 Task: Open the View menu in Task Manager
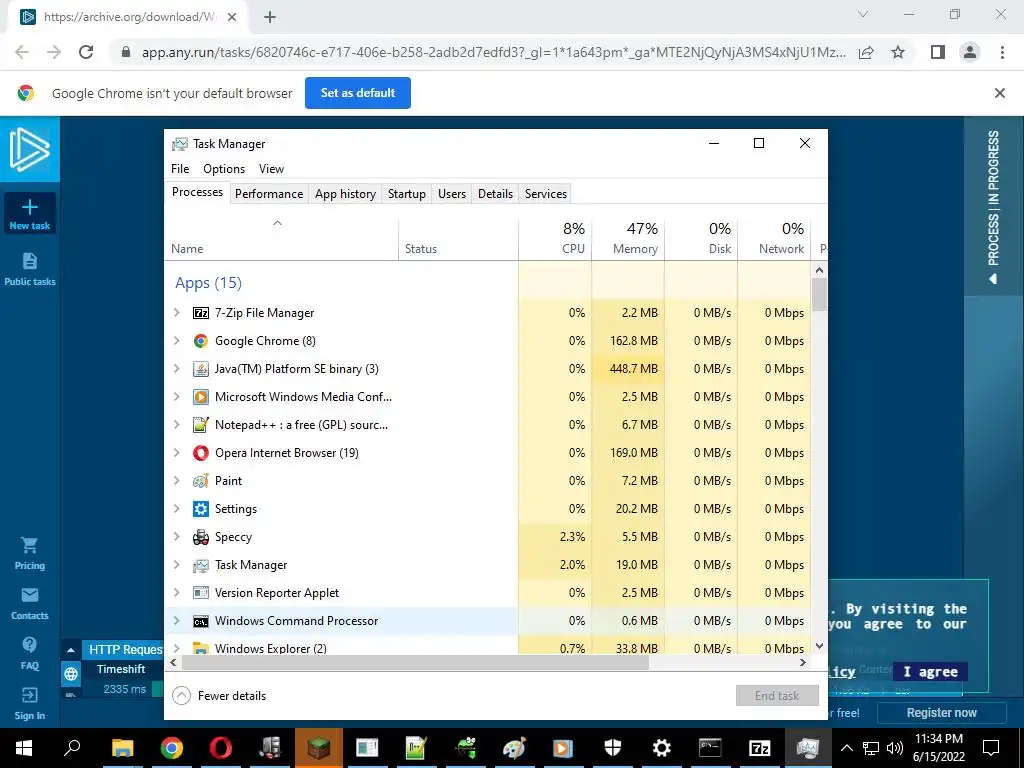click(271, 169)
